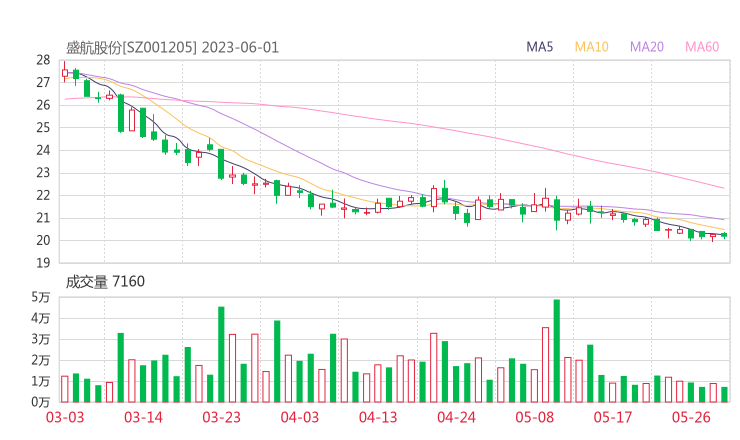Click the 03-03 date axis label
Image resolution: width=740 pixels, height=440 pixels.
click(x=65, y=417)
